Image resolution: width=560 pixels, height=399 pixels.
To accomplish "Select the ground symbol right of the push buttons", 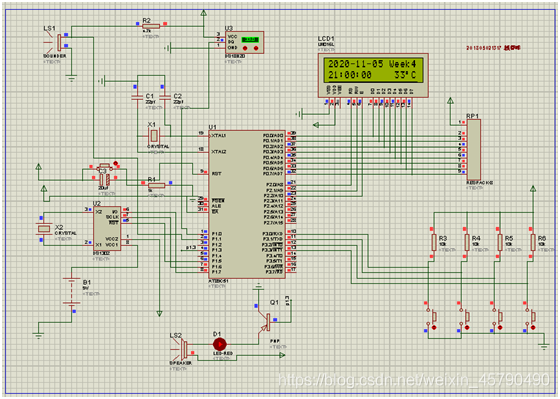I will (x=544, y=346).
